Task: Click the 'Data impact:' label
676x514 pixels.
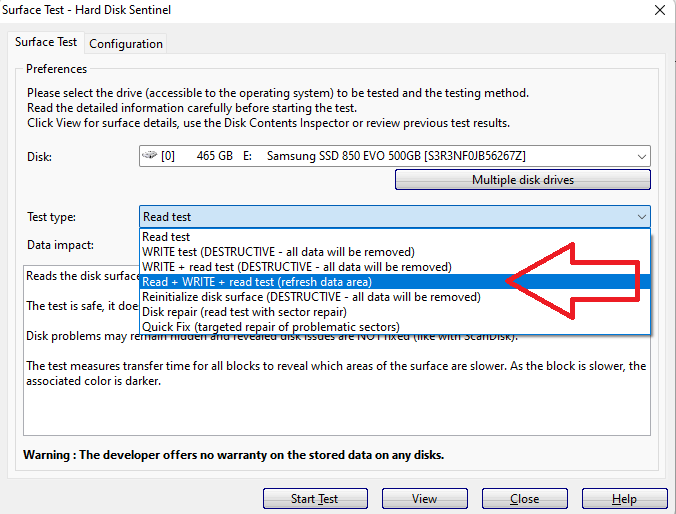Action: [x=60, y=245]
